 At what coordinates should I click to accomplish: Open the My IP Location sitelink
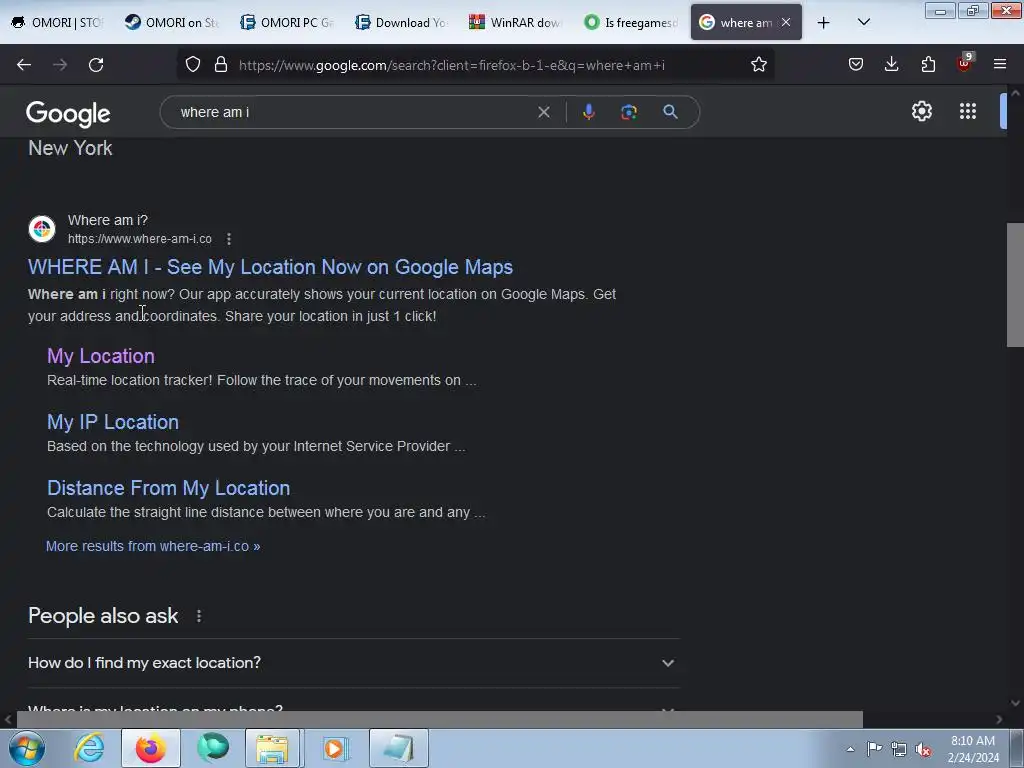pos(113,422)
